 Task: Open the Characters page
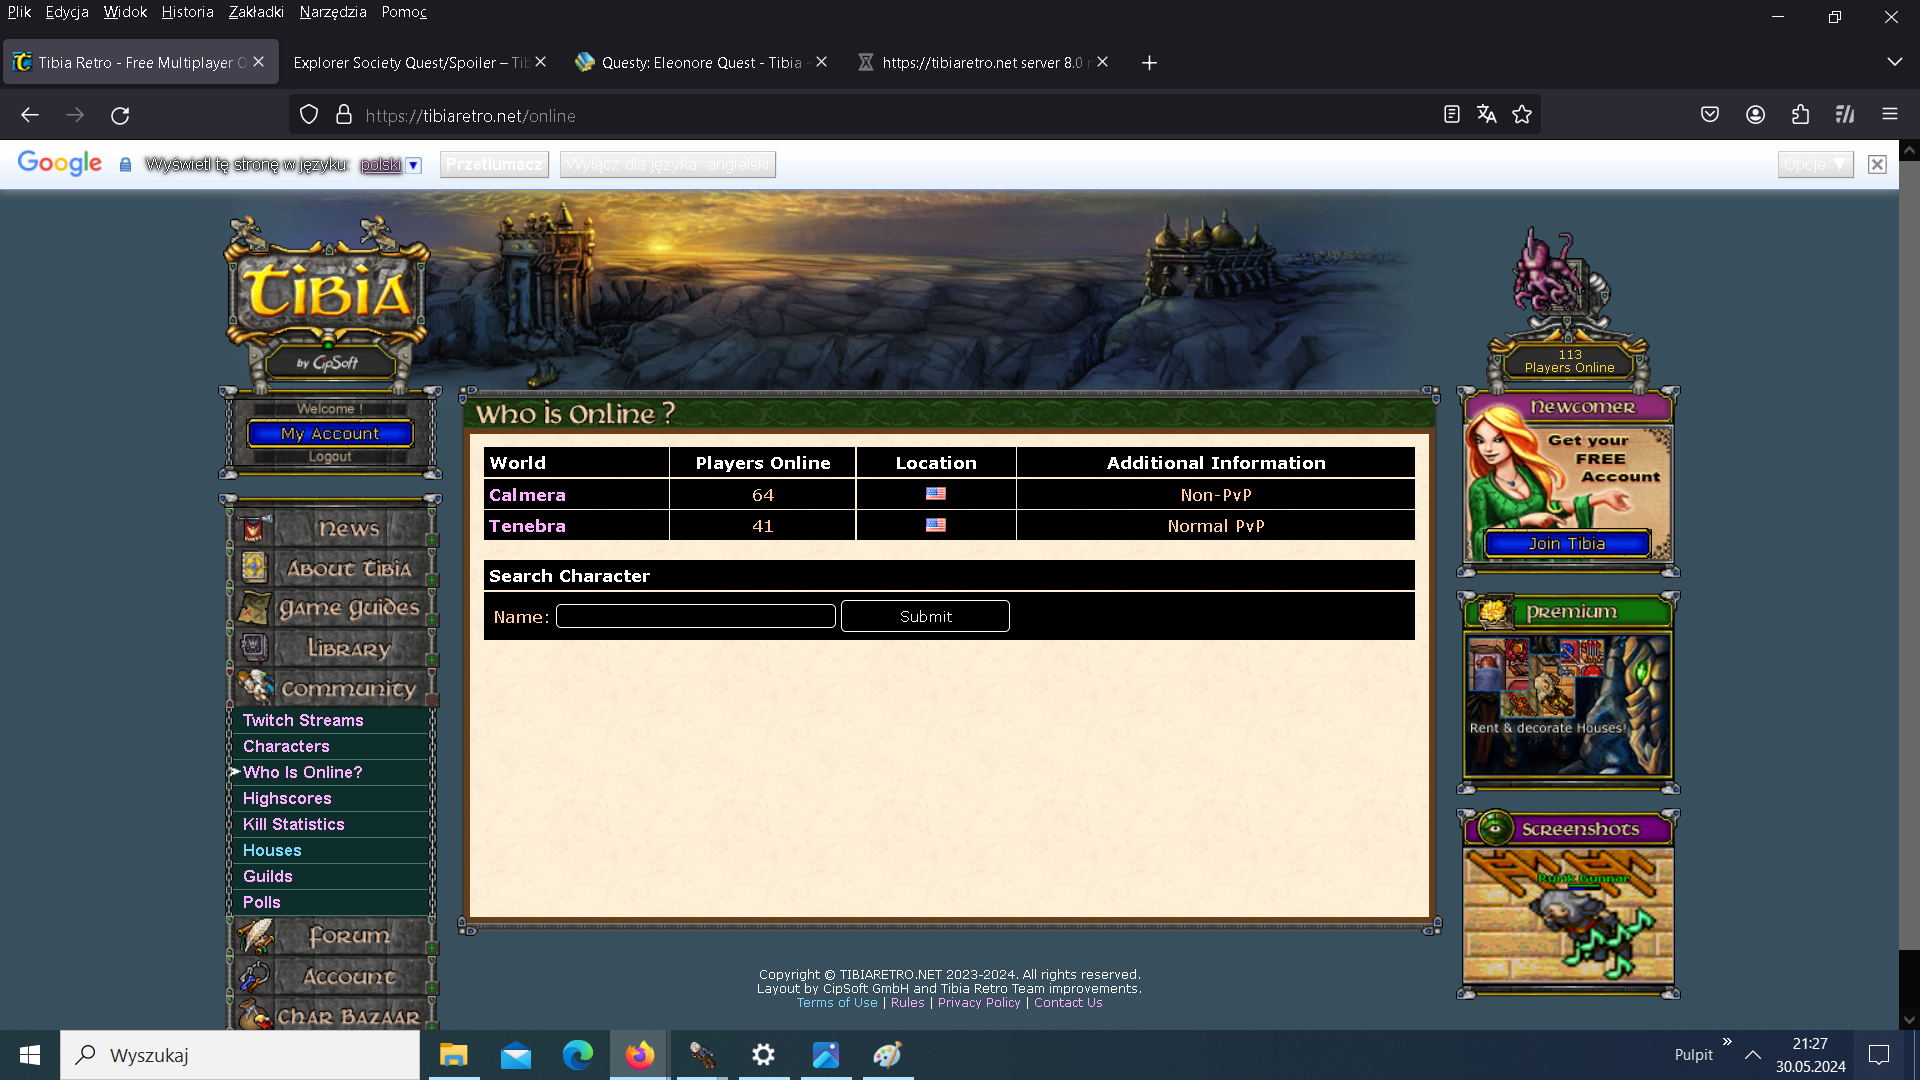click(286, 746)
